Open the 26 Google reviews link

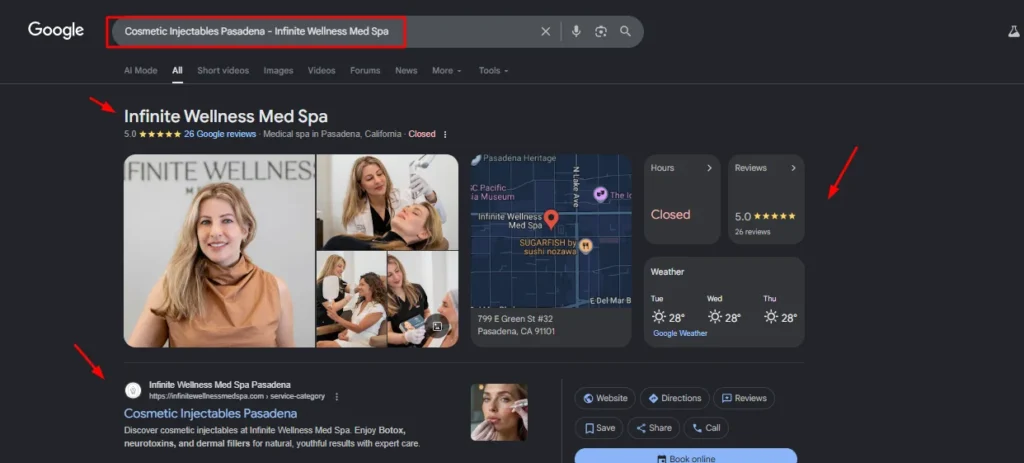click(219, 134)
